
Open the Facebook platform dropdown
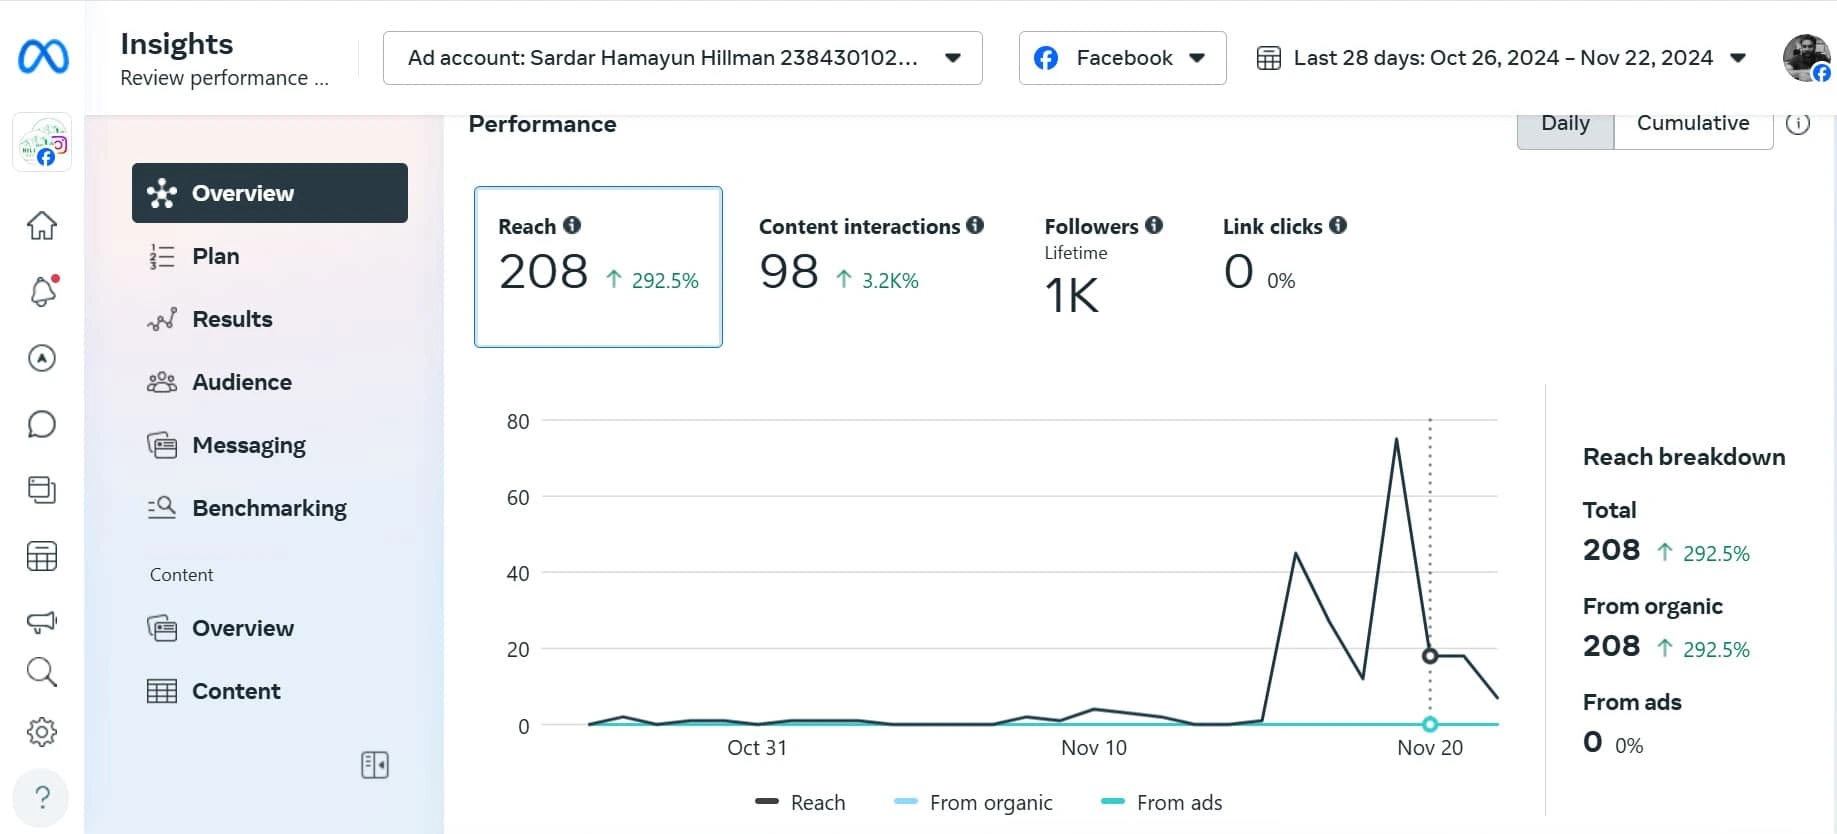1122,58
